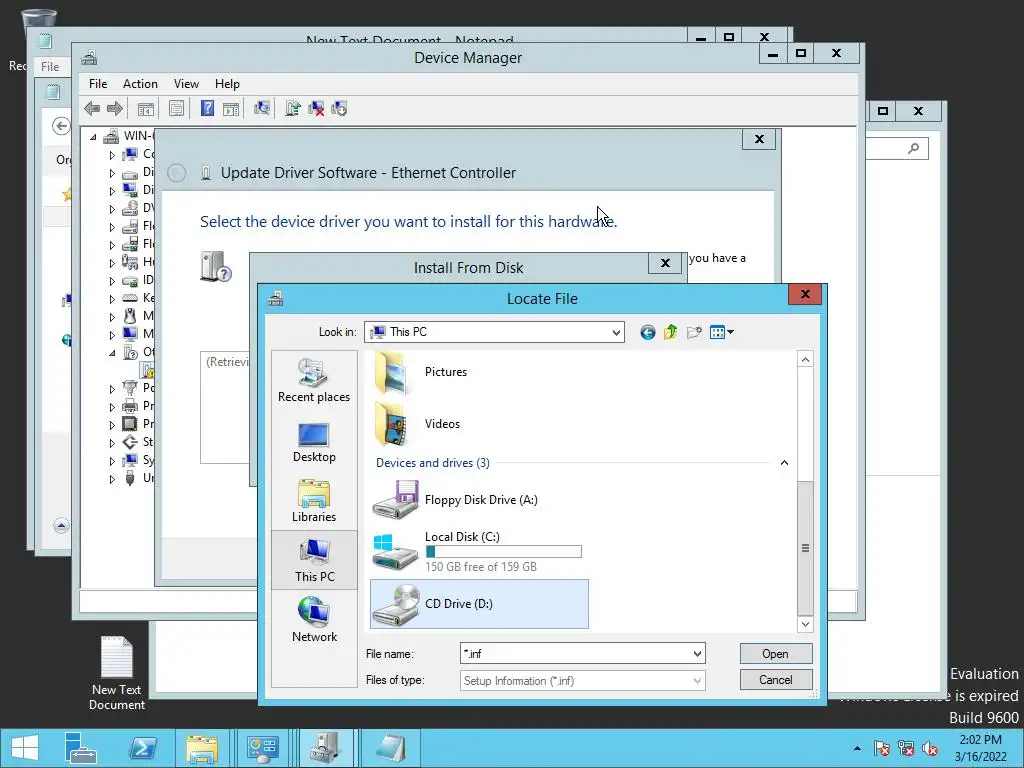The image size is (1024, 768).
Task: Click Device Manager toolbar Forward arrow
Action: coord(114,108)
